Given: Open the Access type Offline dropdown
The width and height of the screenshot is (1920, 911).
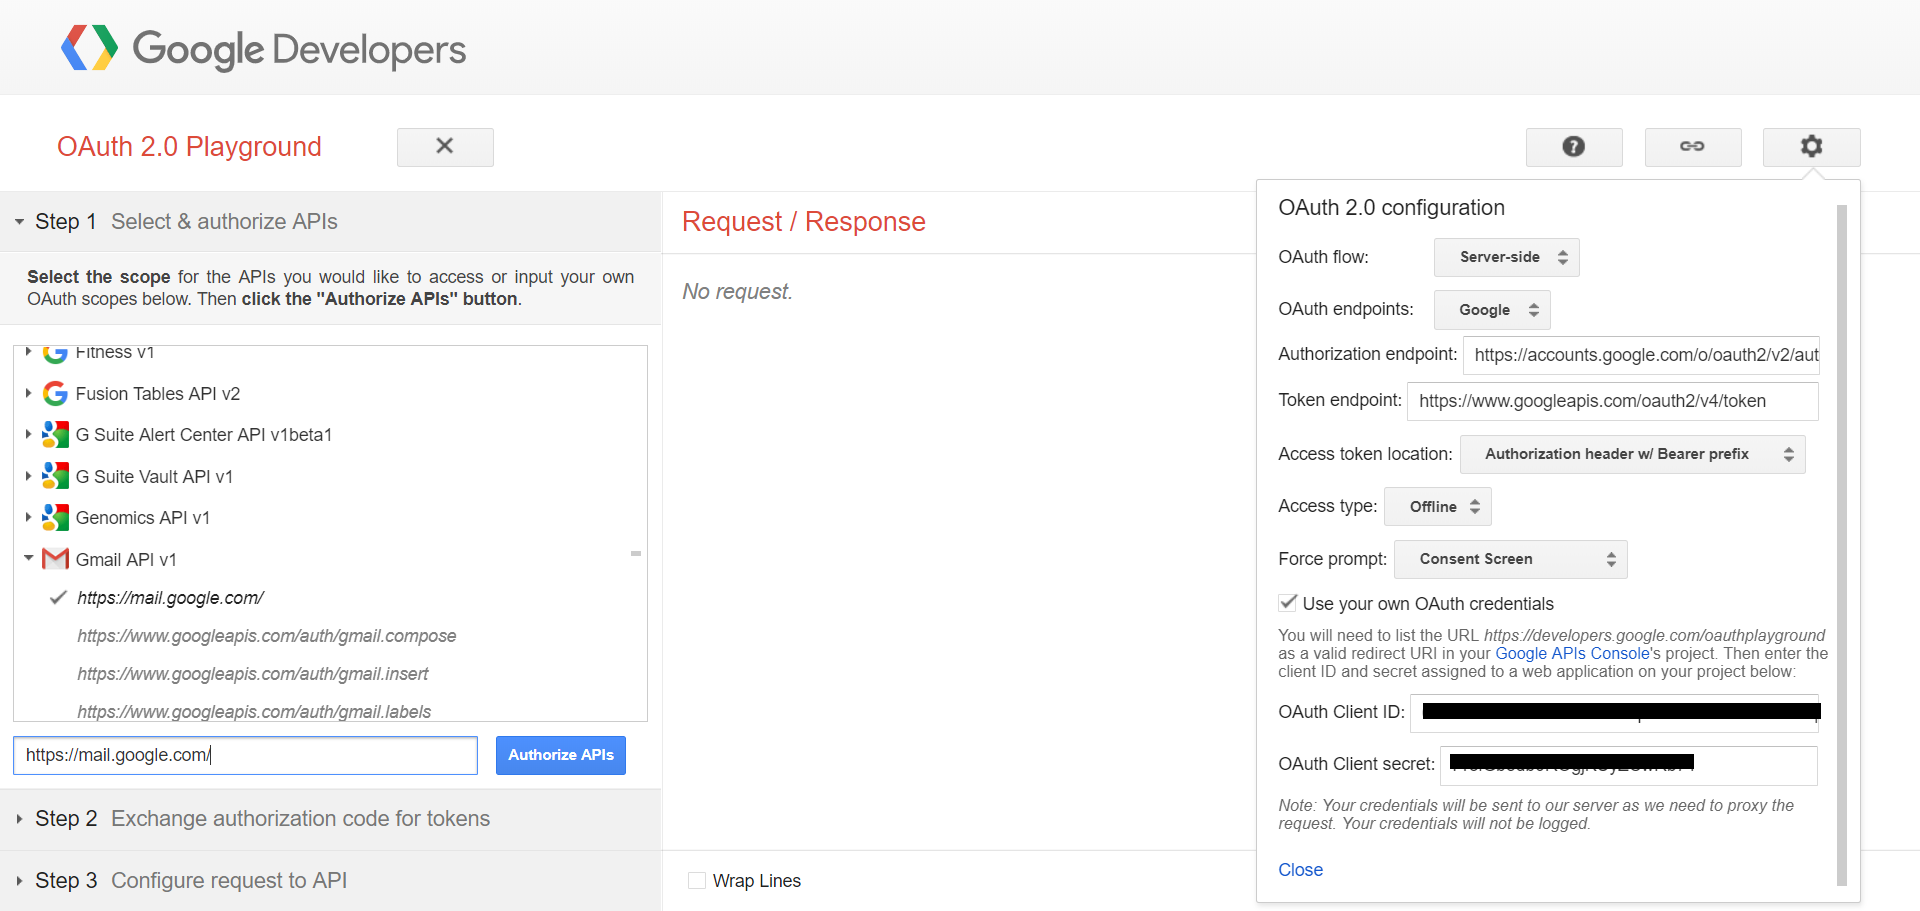Looking at the screenshot, I should click(1438, 507).
